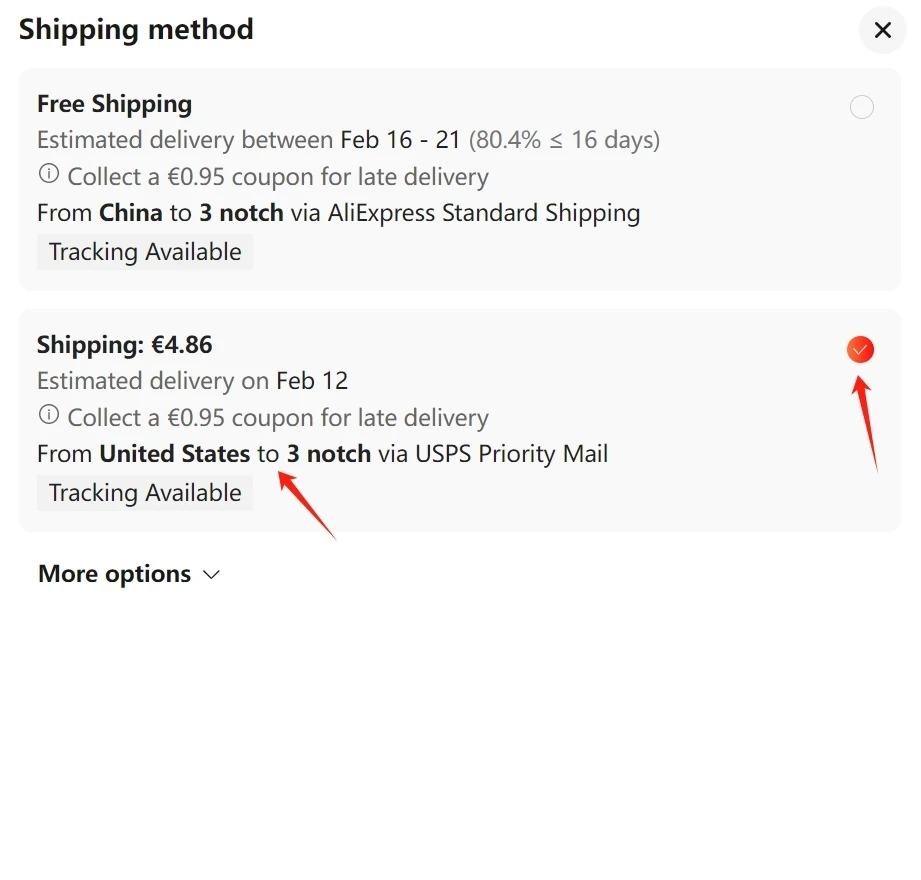Click the "Shipping: €4.86" option title
The image size is (921, 880).
coord(125,345)
